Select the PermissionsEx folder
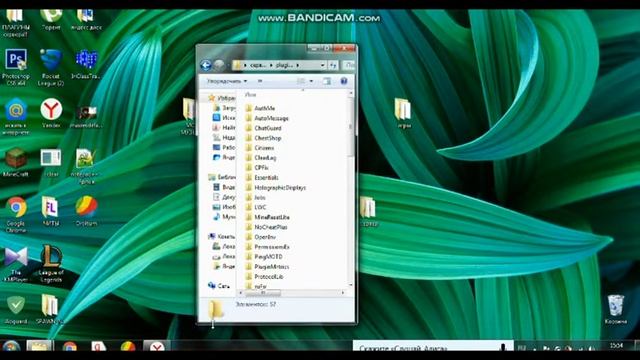This screenshot has width=640, height=360. click(x=267, y=247)
